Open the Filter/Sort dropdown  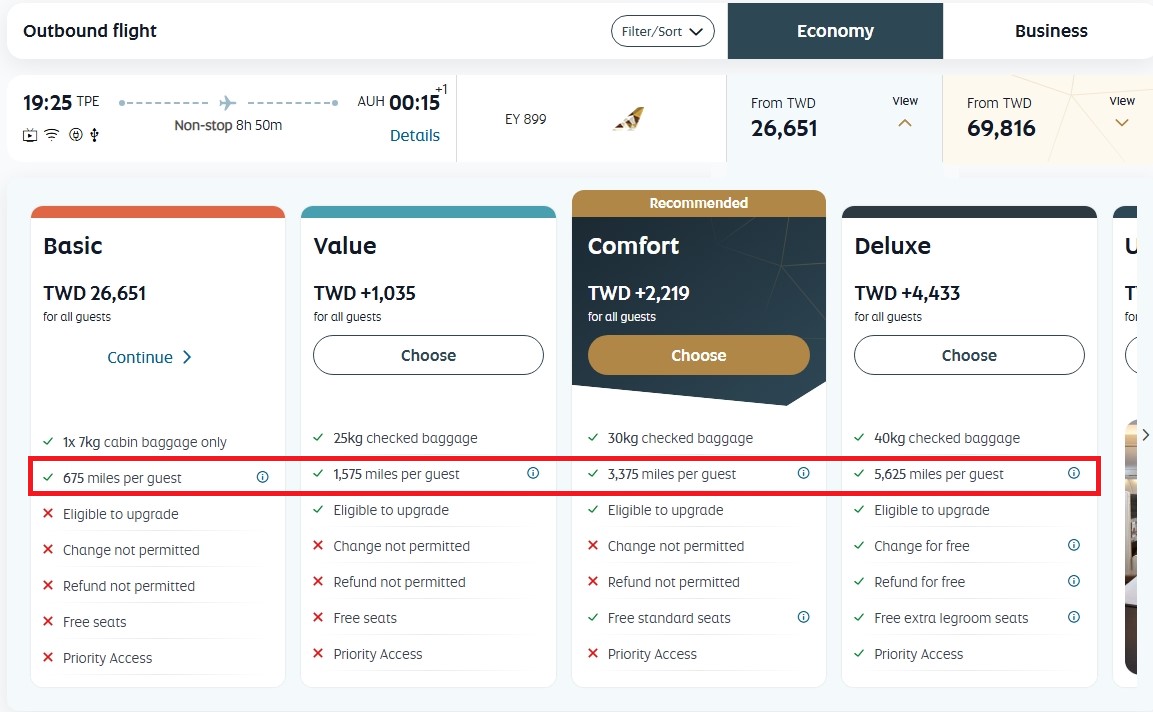(663, 31)
